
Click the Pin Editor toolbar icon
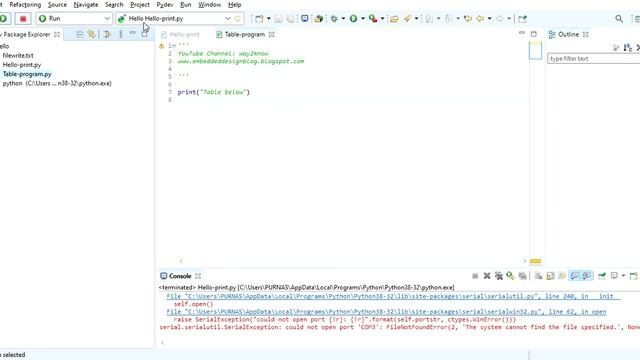tap(522, 18)
